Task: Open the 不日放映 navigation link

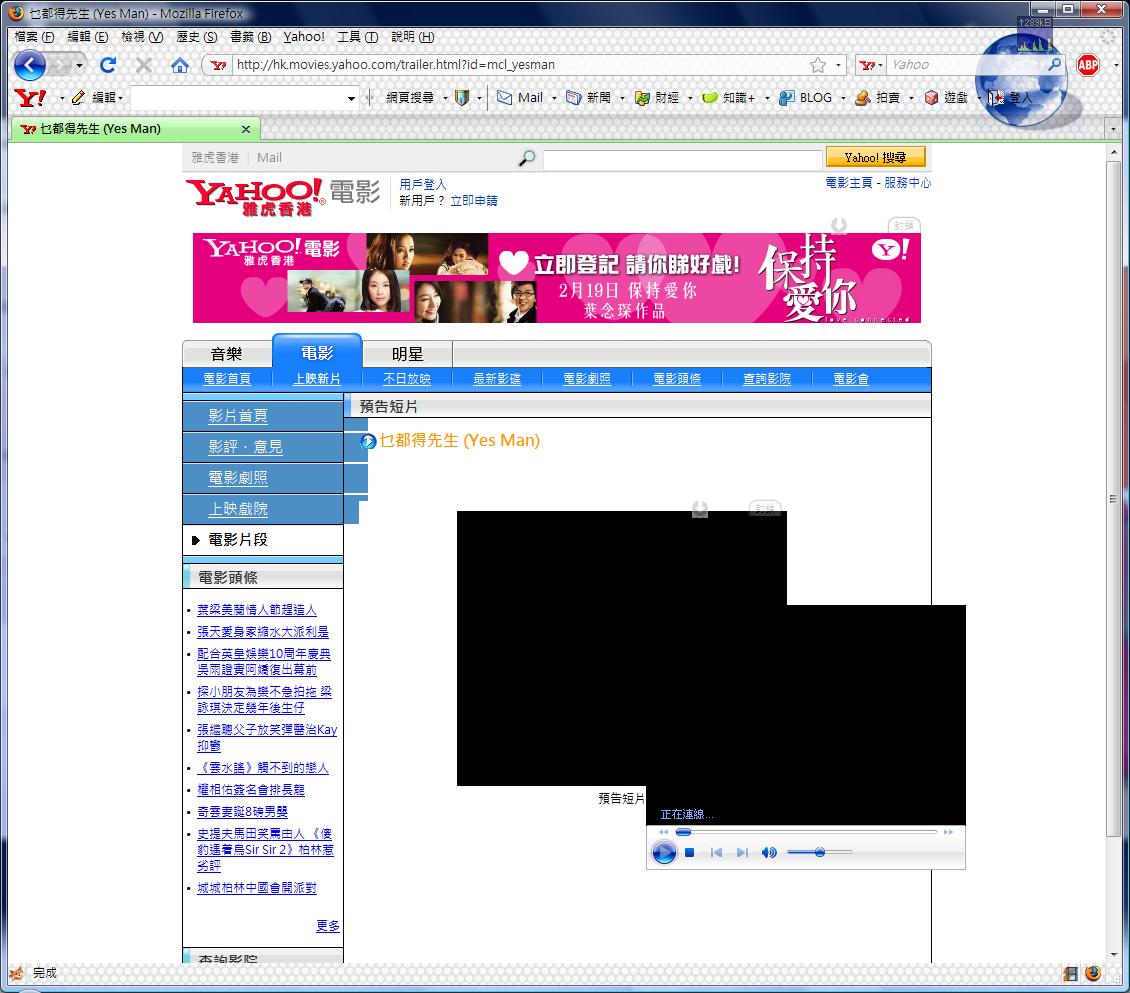Action: (x=406, y=379)
